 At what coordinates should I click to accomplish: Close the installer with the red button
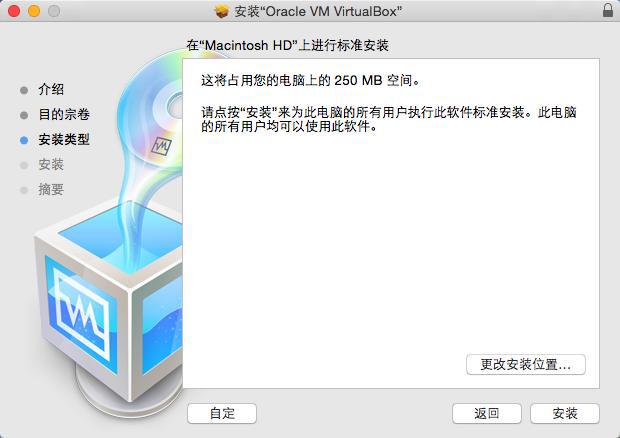[x=14, y=11]
